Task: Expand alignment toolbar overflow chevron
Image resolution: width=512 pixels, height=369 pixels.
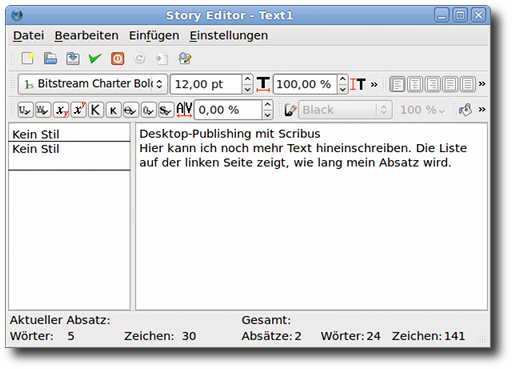Action: click(482, 83)
